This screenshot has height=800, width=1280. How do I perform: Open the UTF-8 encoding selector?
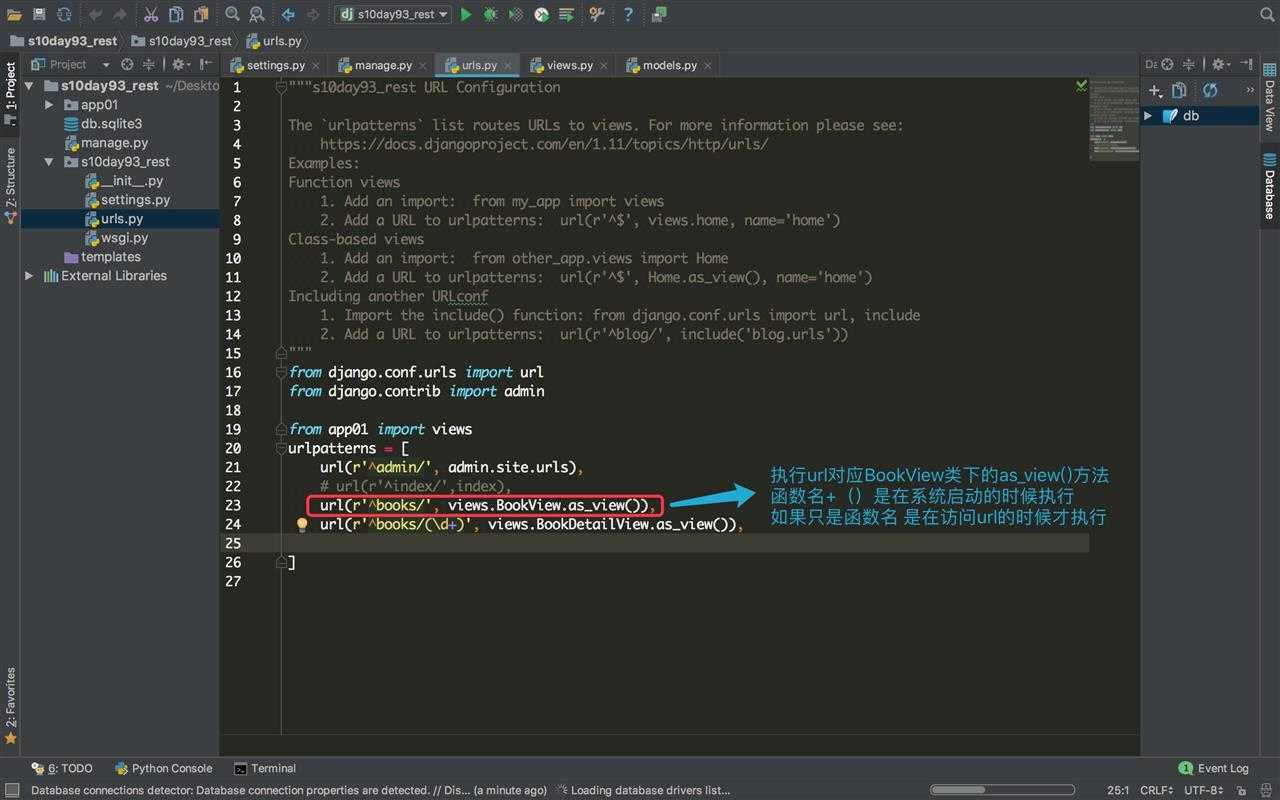coord(1205,790)
